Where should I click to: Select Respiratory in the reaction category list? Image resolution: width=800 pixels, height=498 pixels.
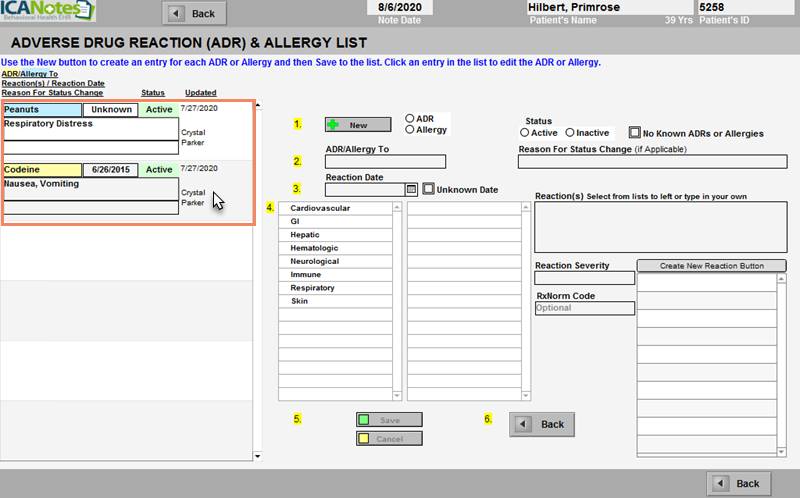click(312, 288)
